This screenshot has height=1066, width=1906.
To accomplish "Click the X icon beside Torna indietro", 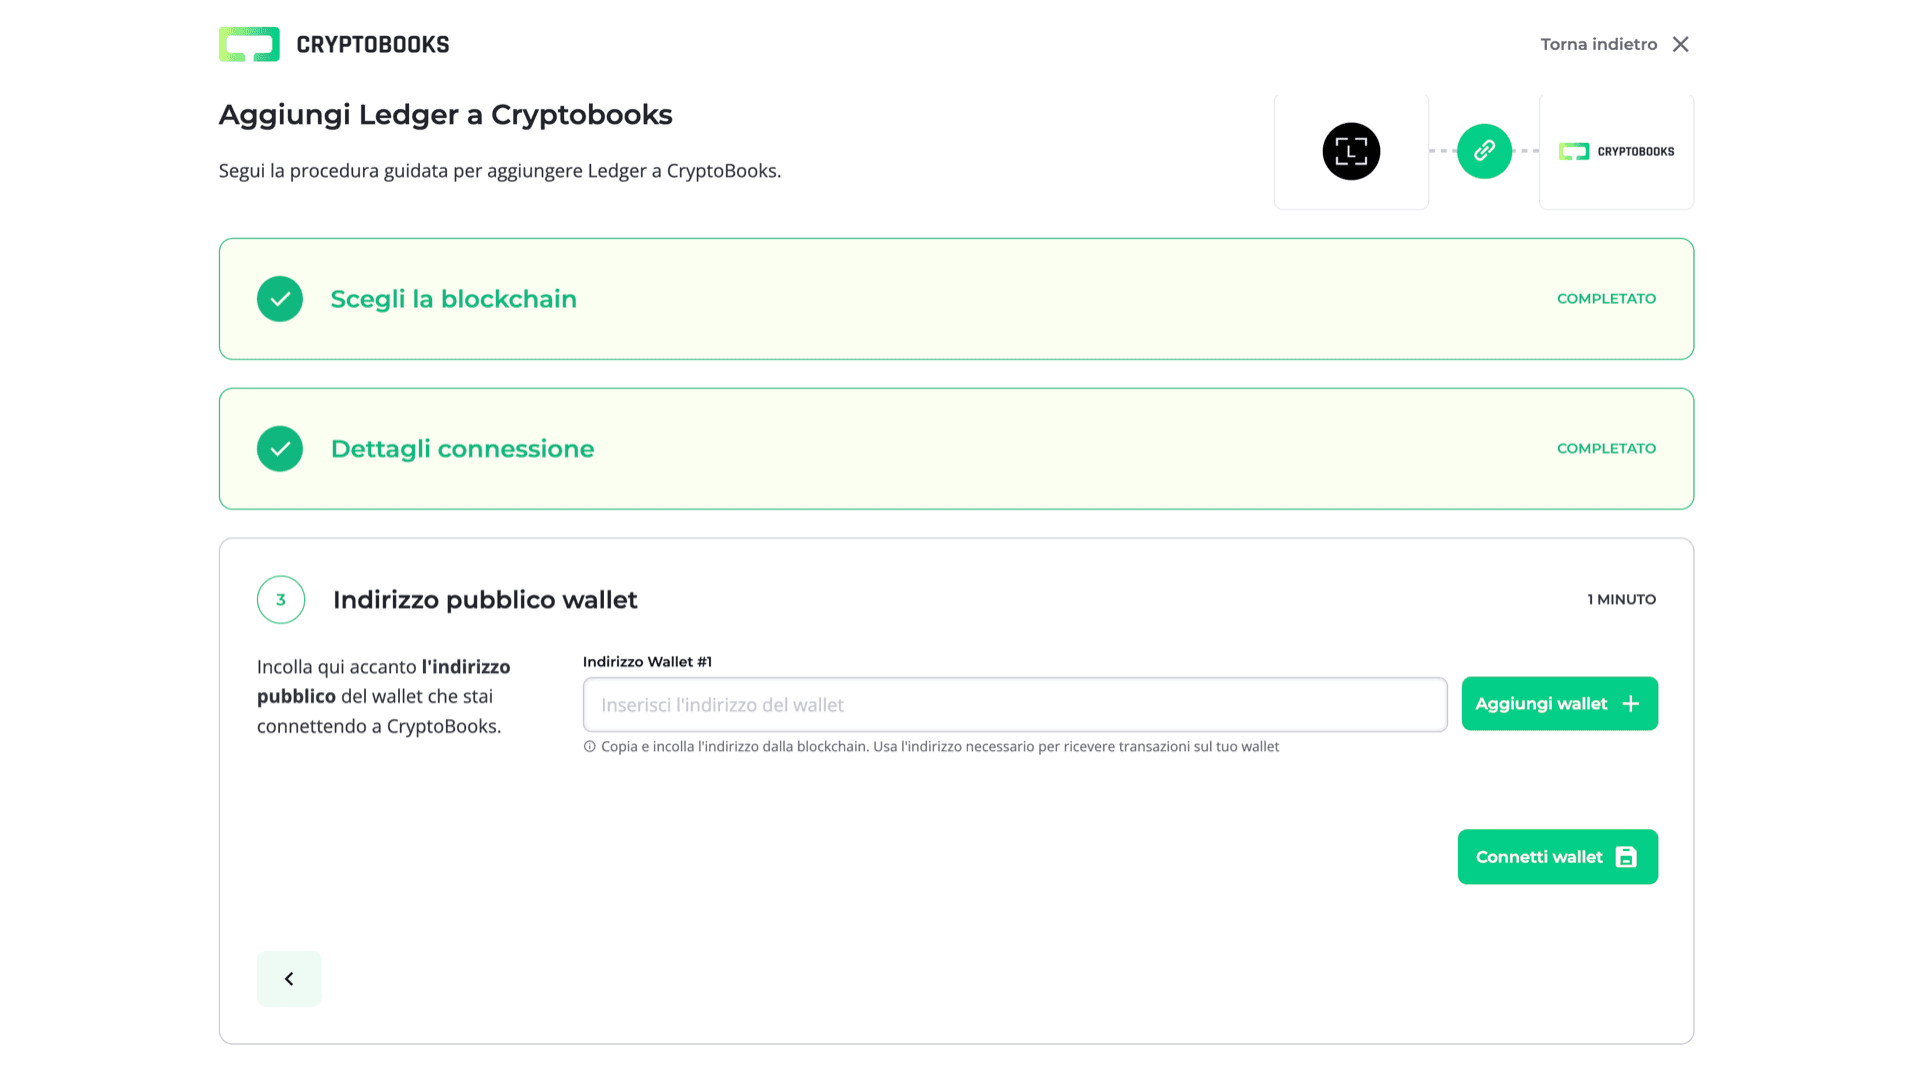I will point(1680,44).
